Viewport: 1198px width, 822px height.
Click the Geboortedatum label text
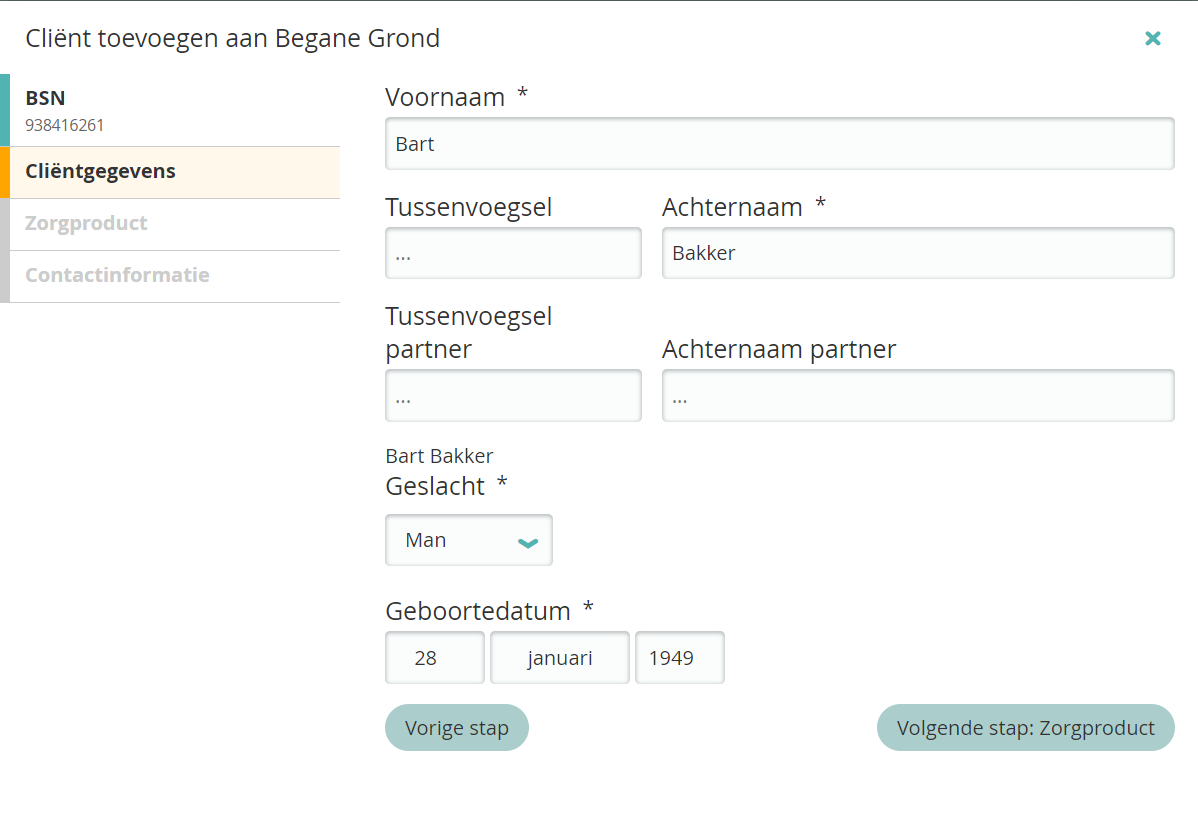478,611
